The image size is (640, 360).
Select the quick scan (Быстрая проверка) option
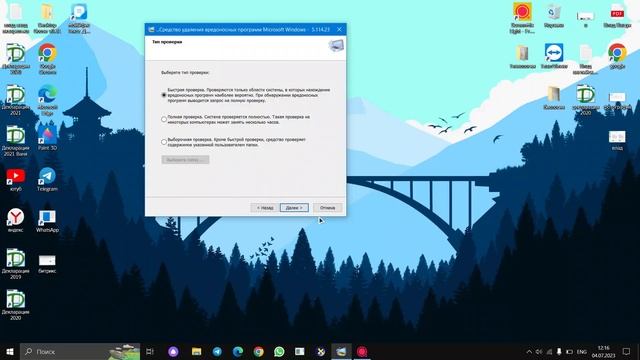pyautogui.click(x=164, y=95)
